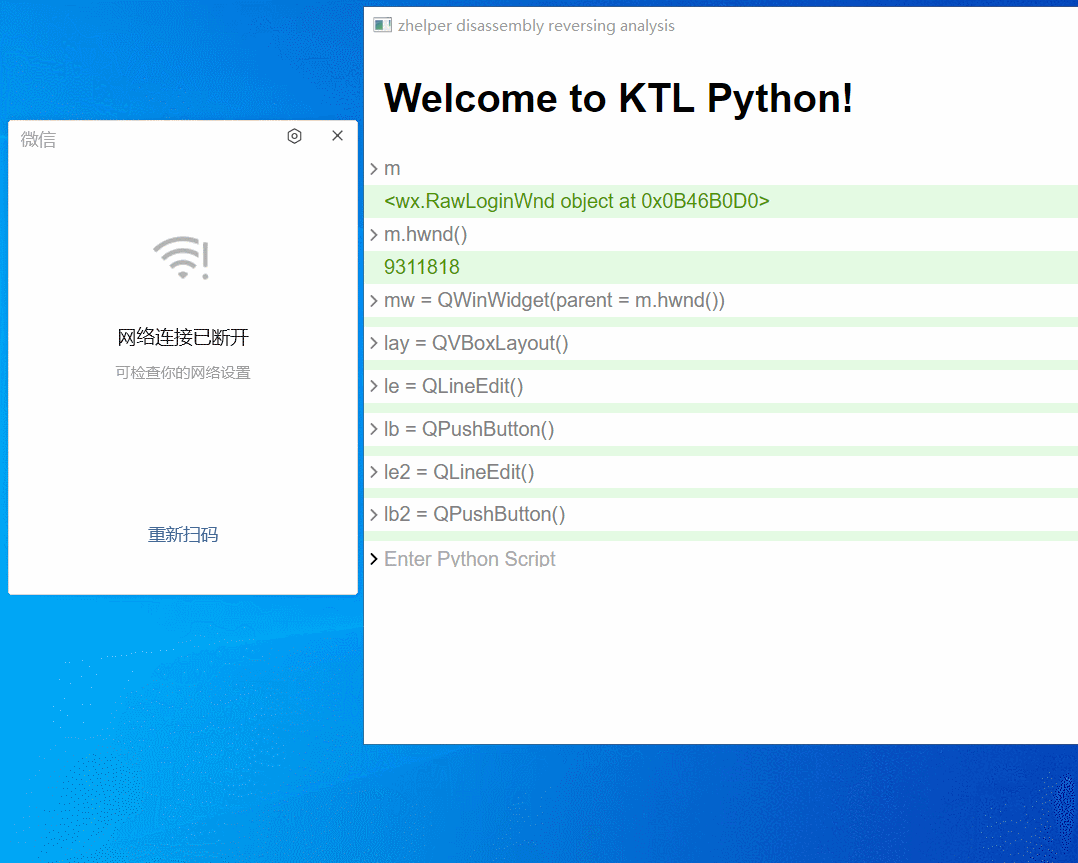Click chevron beside 'lb = QPushButton()' line
The height and width of the screenshot is (863, 1078).
click(374, 429)
